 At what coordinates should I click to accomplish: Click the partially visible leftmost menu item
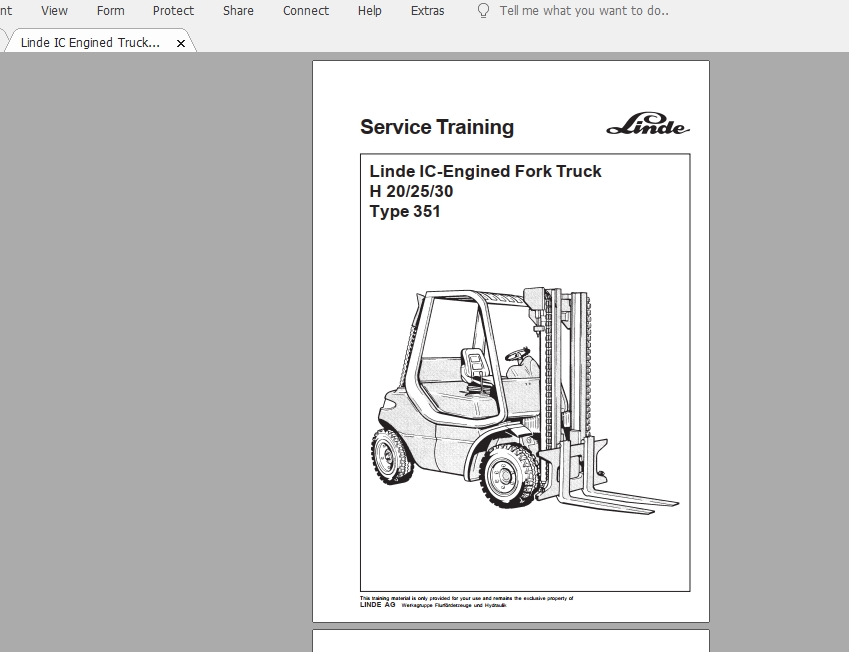point(7,11)
